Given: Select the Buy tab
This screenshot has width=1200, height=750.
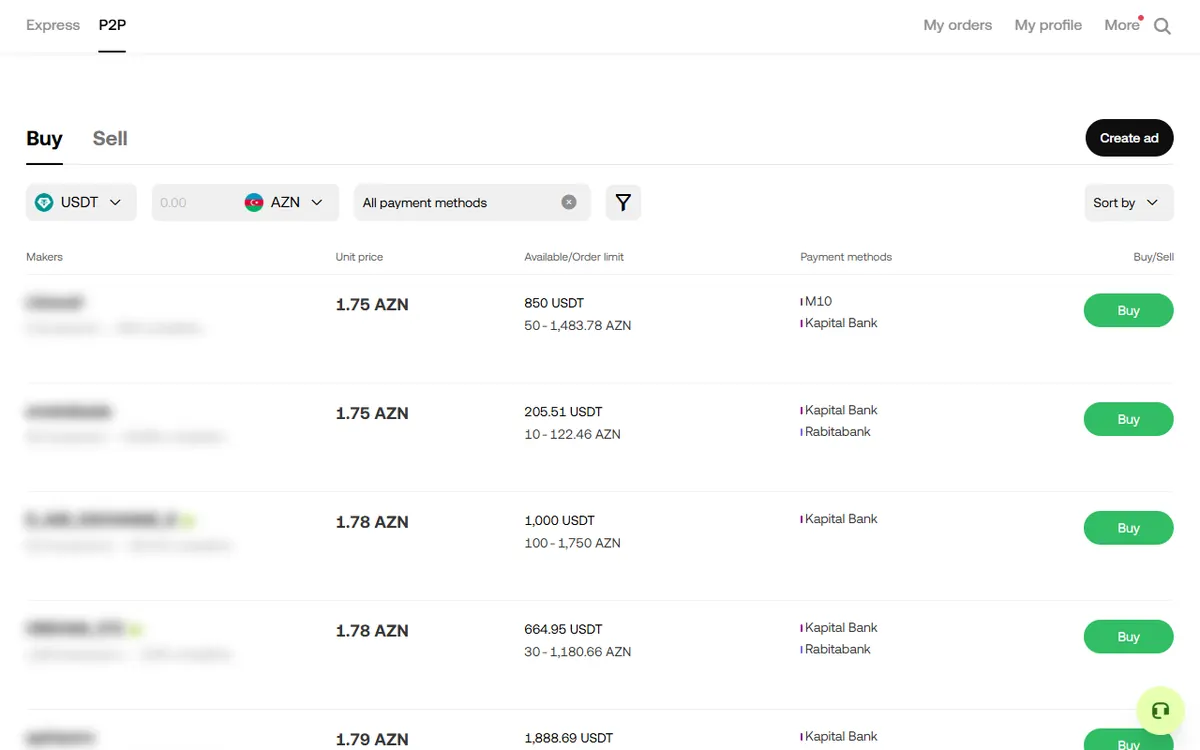Looking at the screenshot, I should tap(44, 138).
